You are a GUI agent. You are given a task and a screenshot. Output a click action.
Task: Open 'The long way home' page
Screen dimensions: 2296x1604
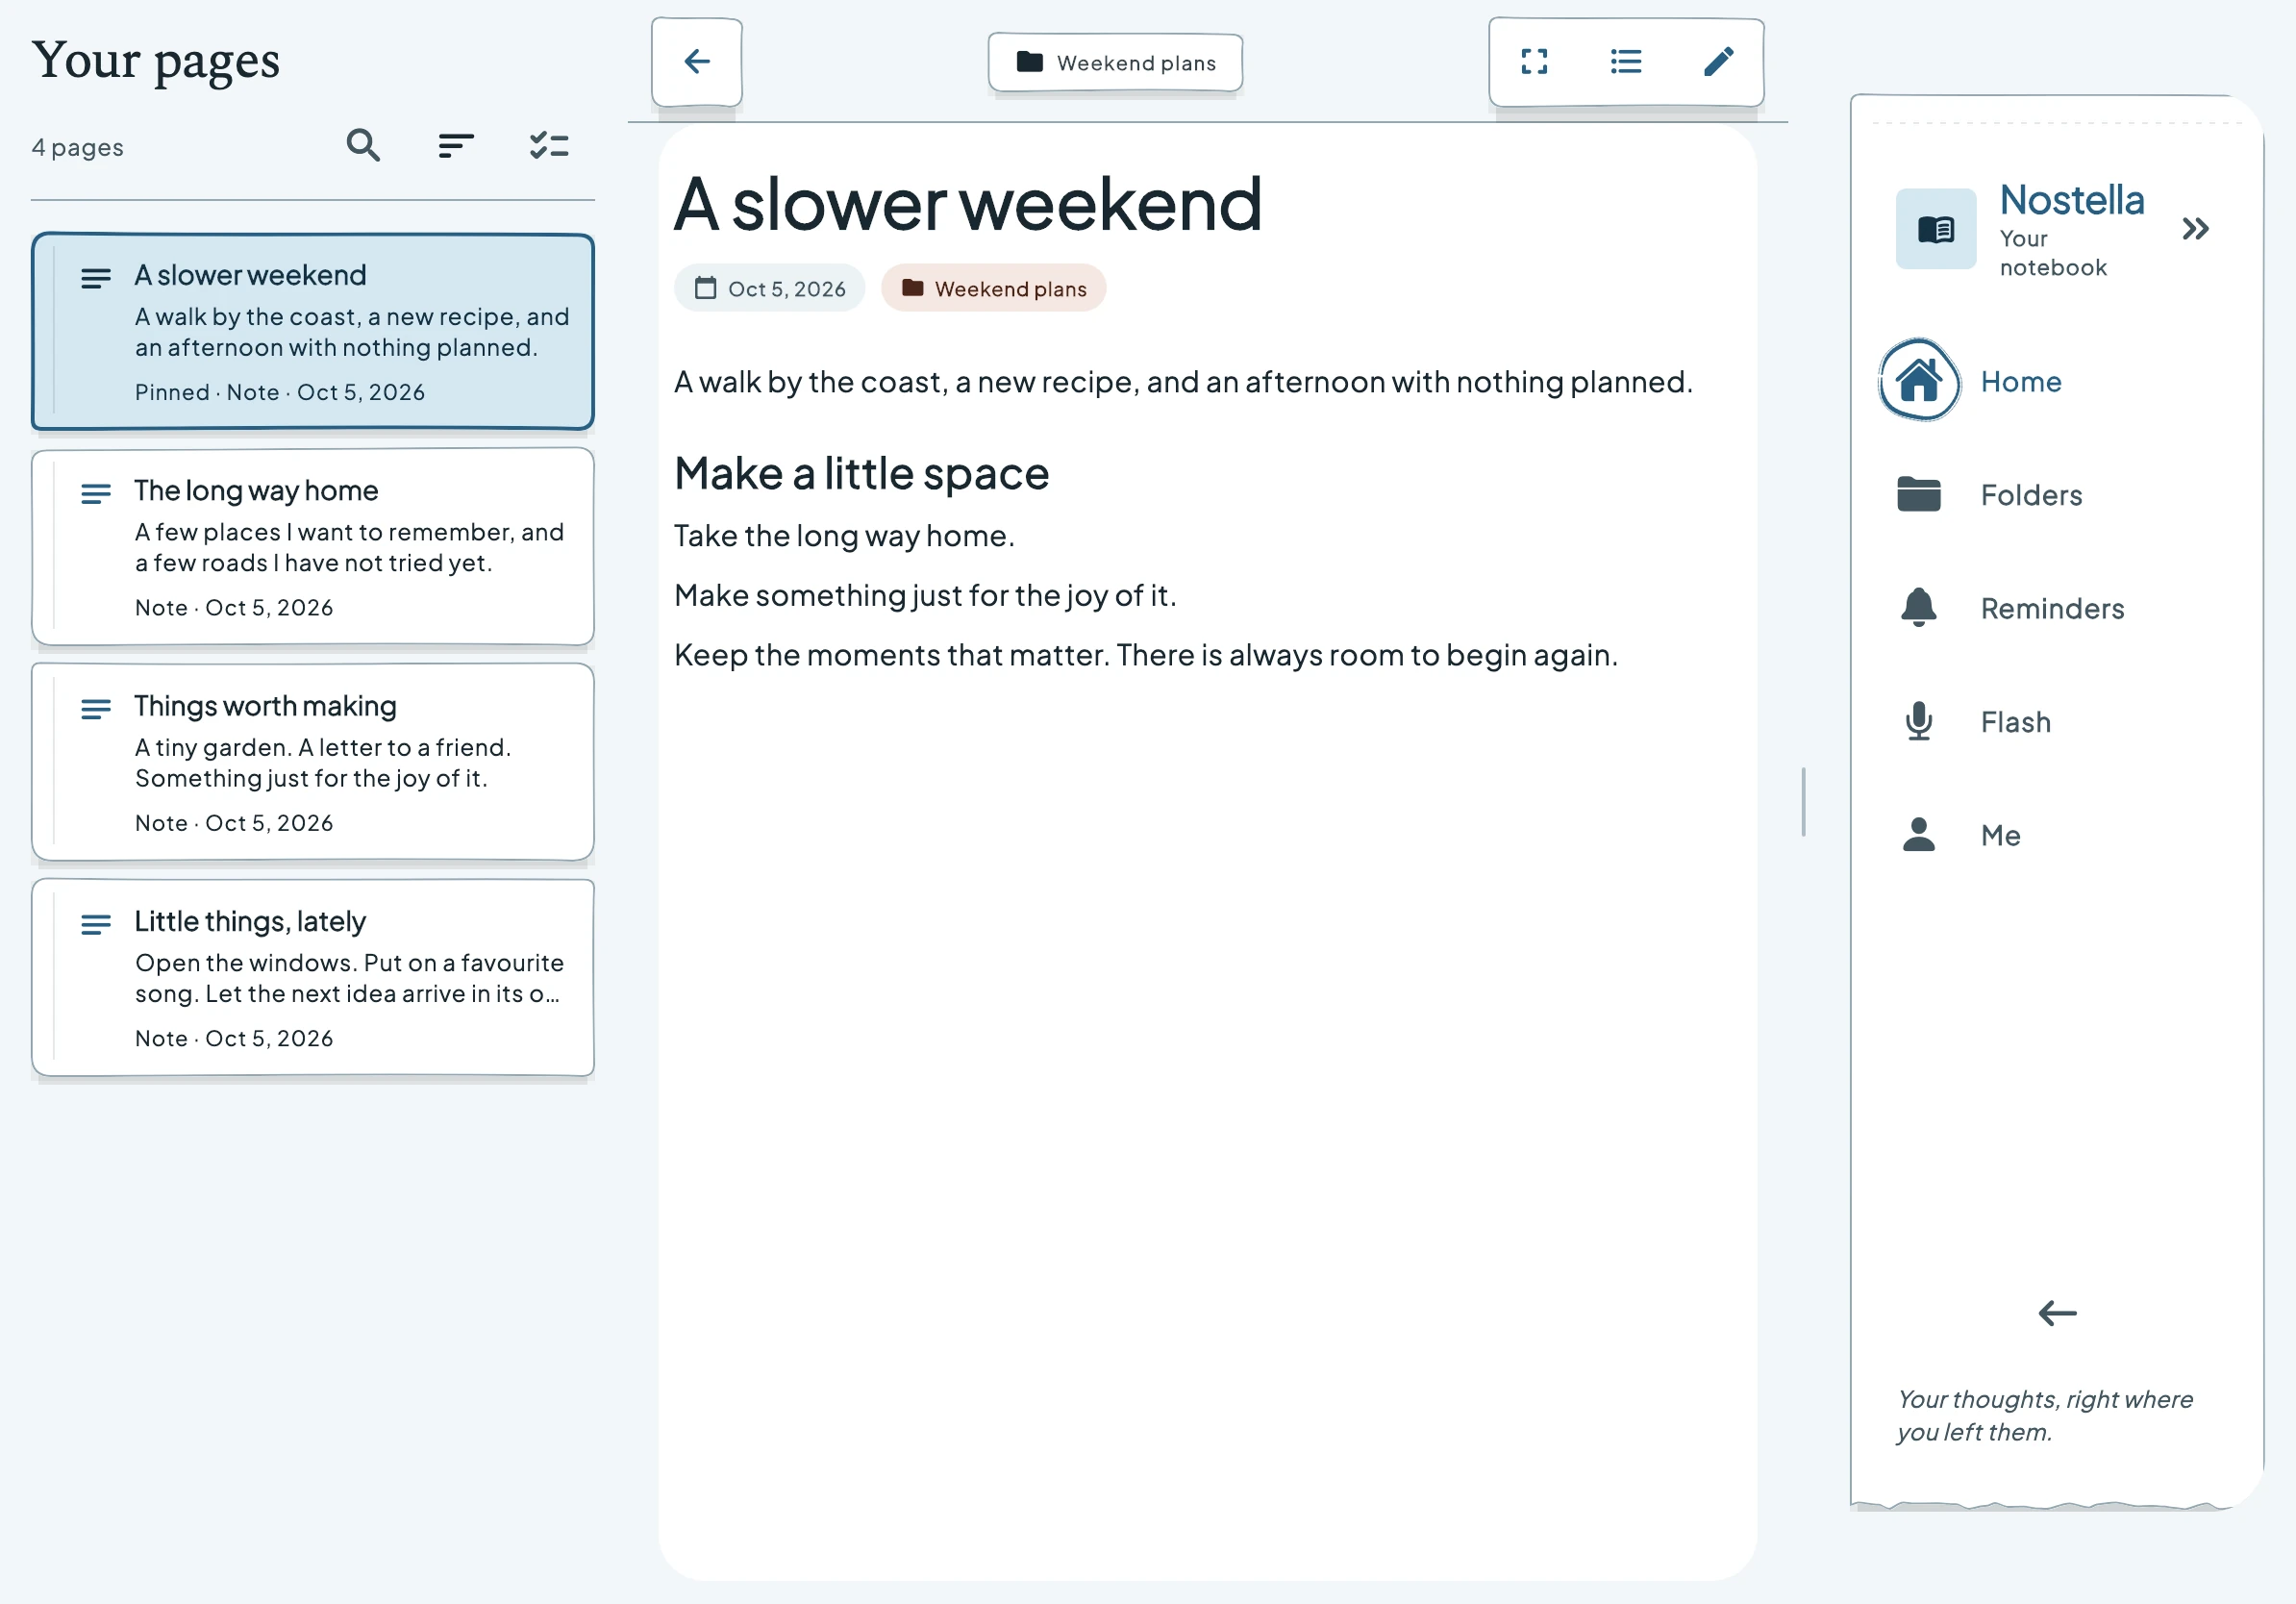(x=313, y=547)
